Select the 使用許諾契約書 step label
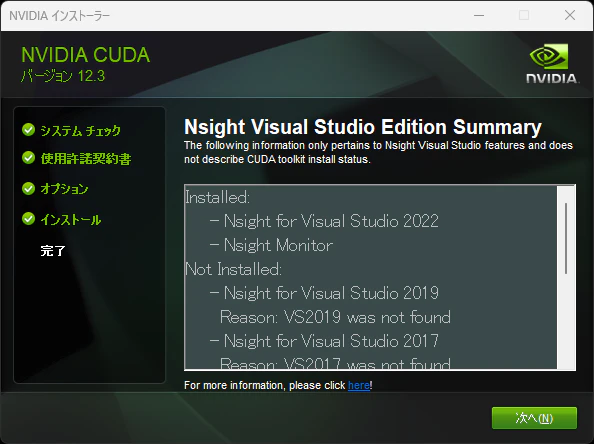 click(86, 159)
